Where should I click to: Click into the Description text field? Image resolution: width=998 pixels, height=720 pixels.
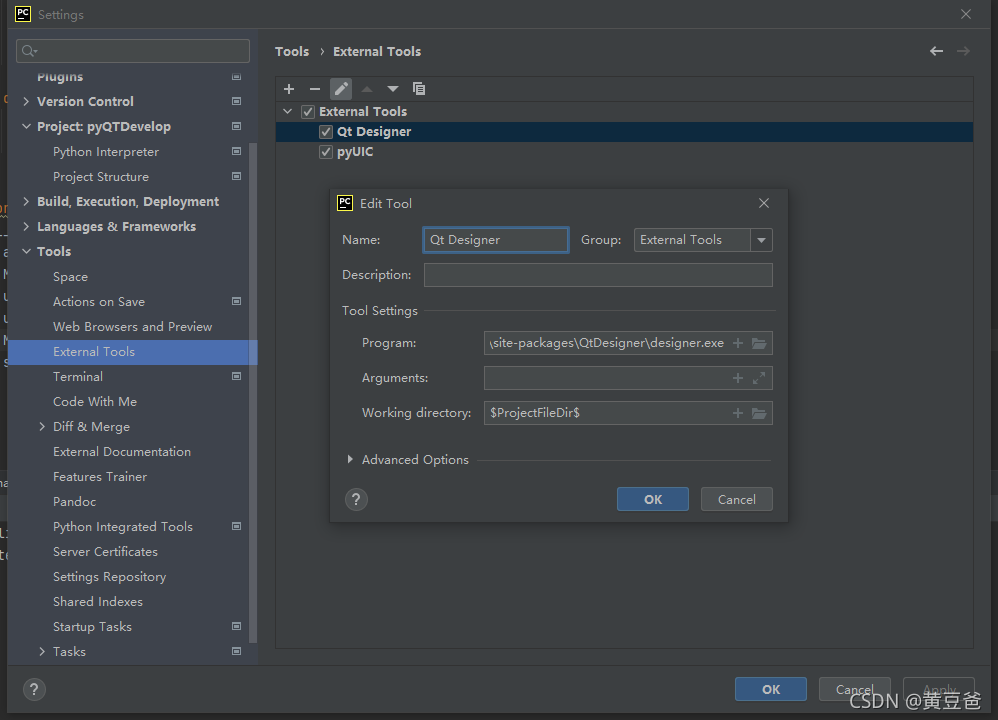(x=598, y=275)
